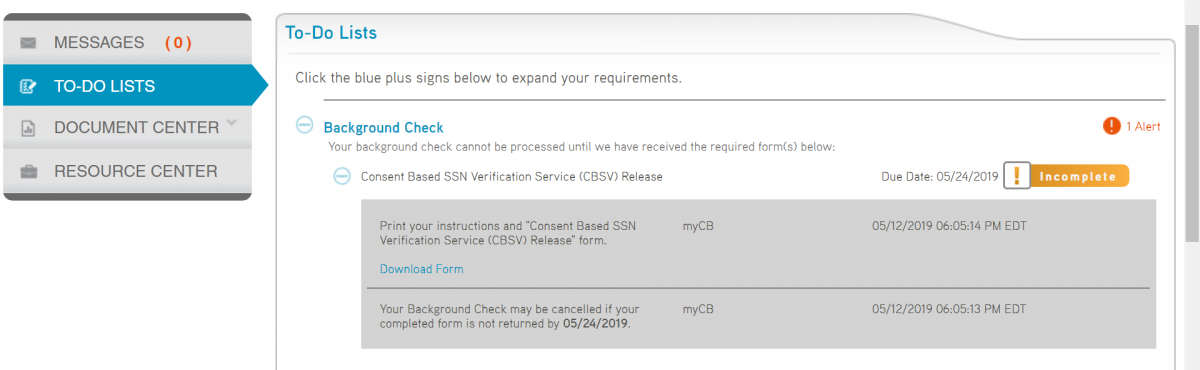Click the Messages envelope icon
Viewport: 1200px width, 370px height.
pyautogui.click(x=28, y=43)
